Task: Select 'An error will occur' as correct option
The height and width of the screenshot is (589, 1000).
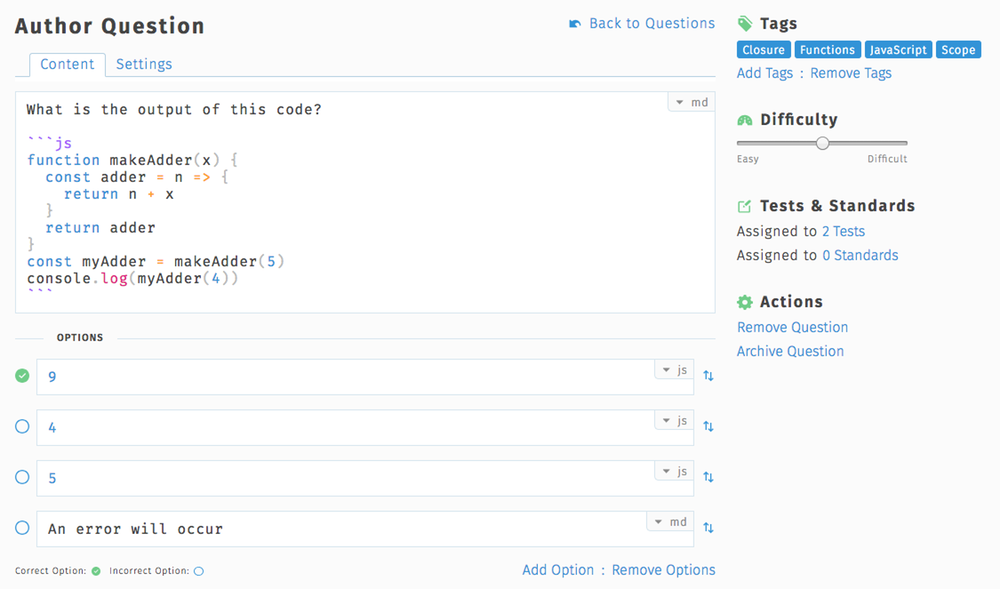Action: pyautogui.click(x=23, y=528)
